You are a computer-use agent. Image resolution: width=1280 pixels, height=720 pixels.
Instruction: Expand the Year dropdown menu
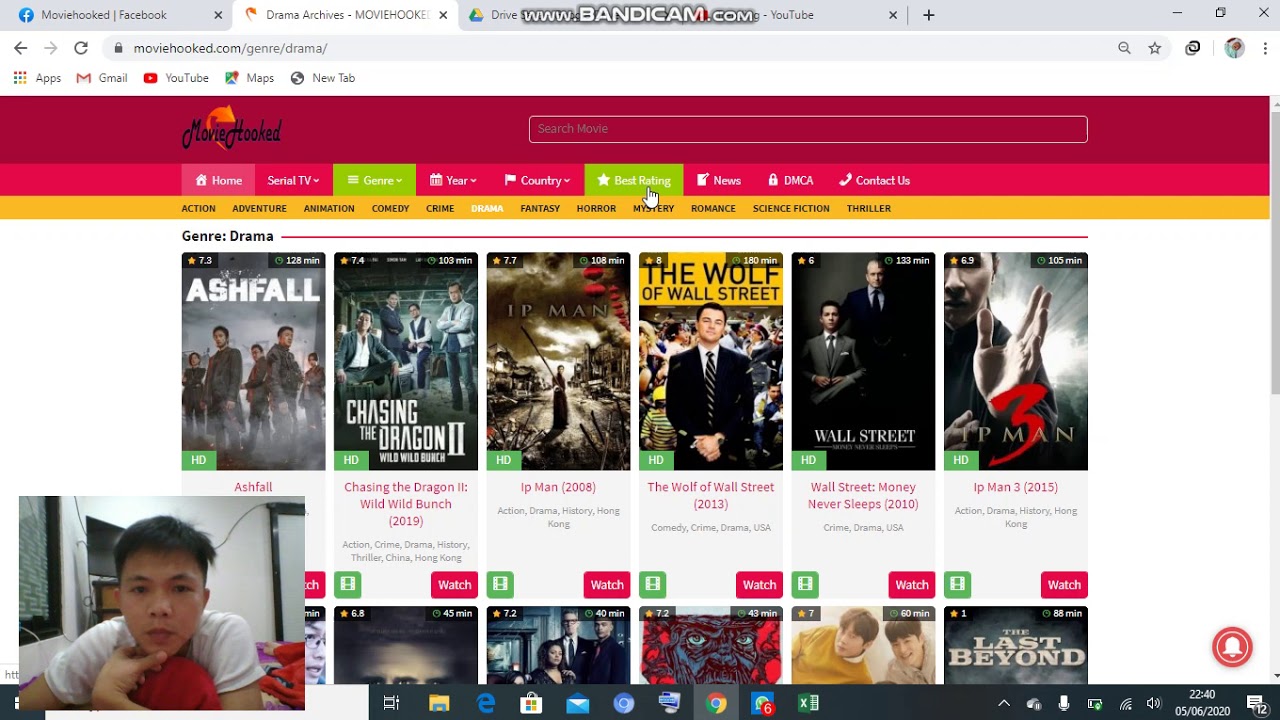tap(453, 181)
